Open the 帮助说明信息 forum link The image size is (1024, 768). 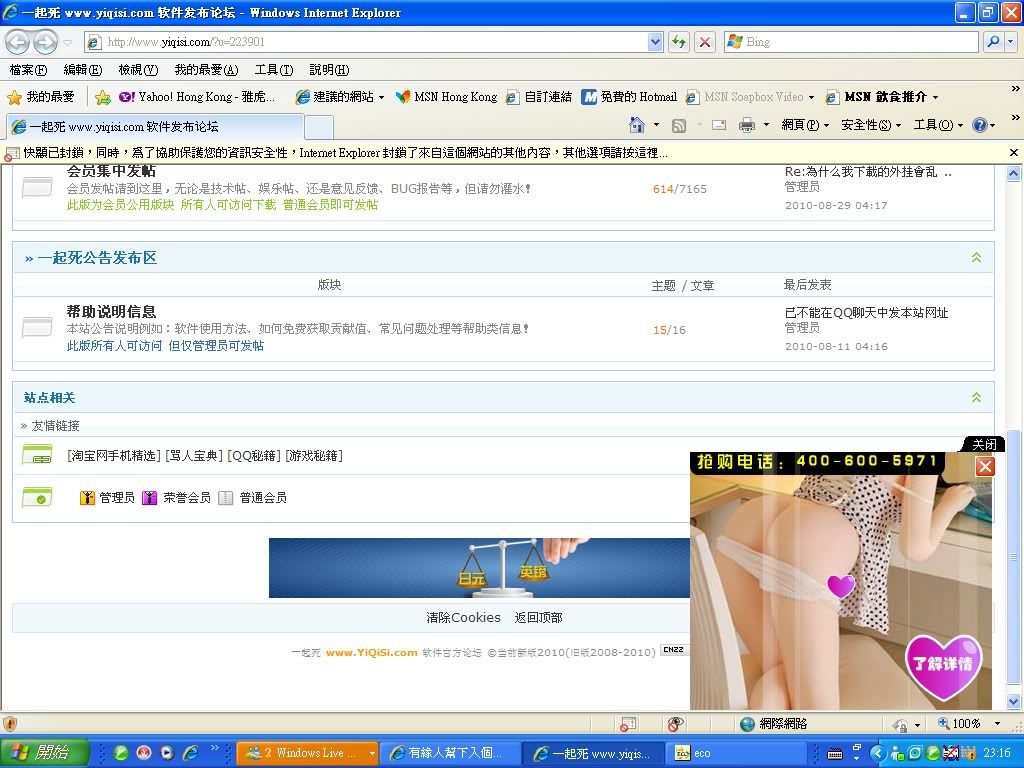click(x=111, y=312)
